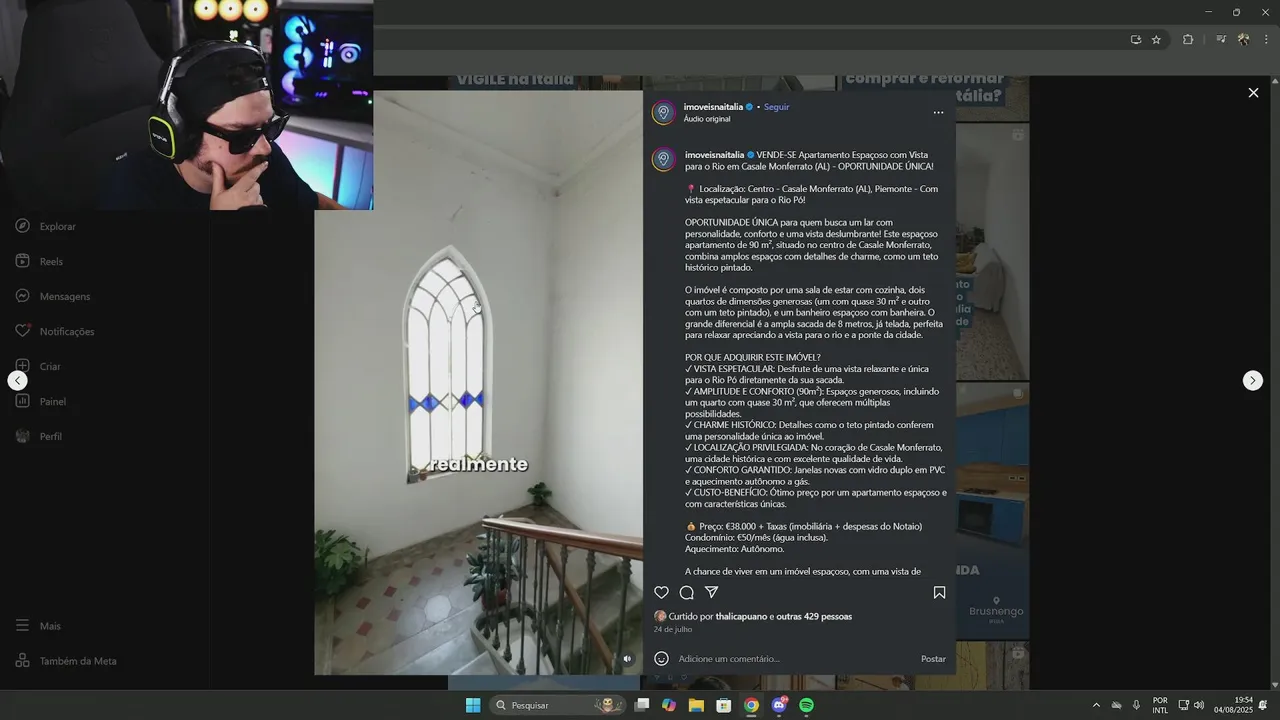1280x720 pixels.
Task: Click the Mensagens messenger icon
Action: click(23, 296)
